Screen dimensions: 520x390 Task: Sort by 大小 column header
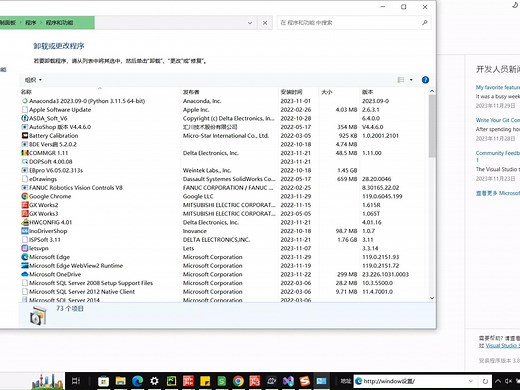click(x=327, y=92)
